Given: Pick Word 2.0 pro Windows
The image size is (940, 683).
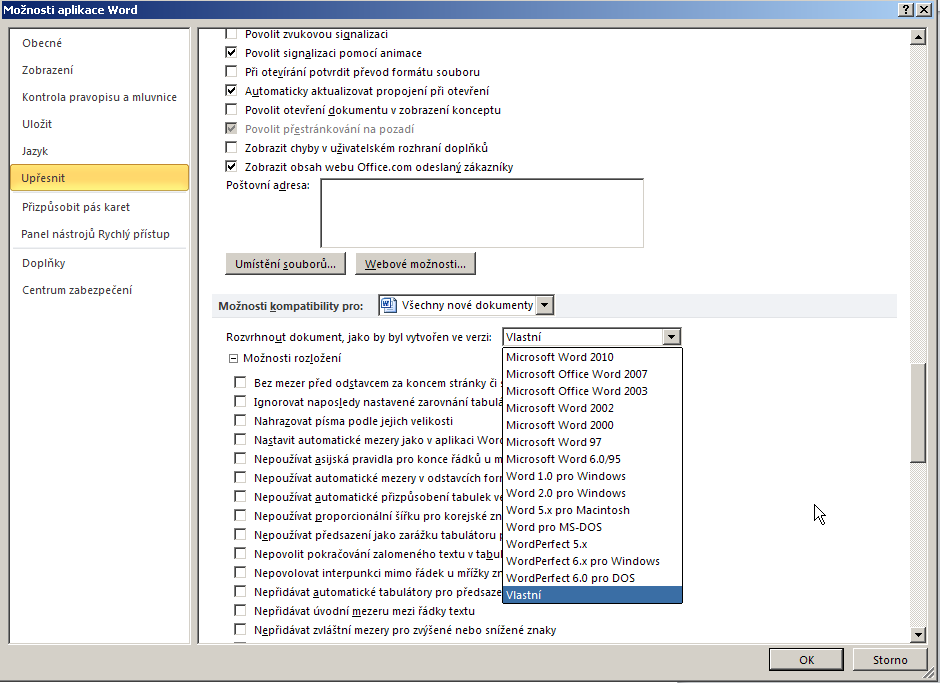Looking at the screenshot, I should 592,493.
